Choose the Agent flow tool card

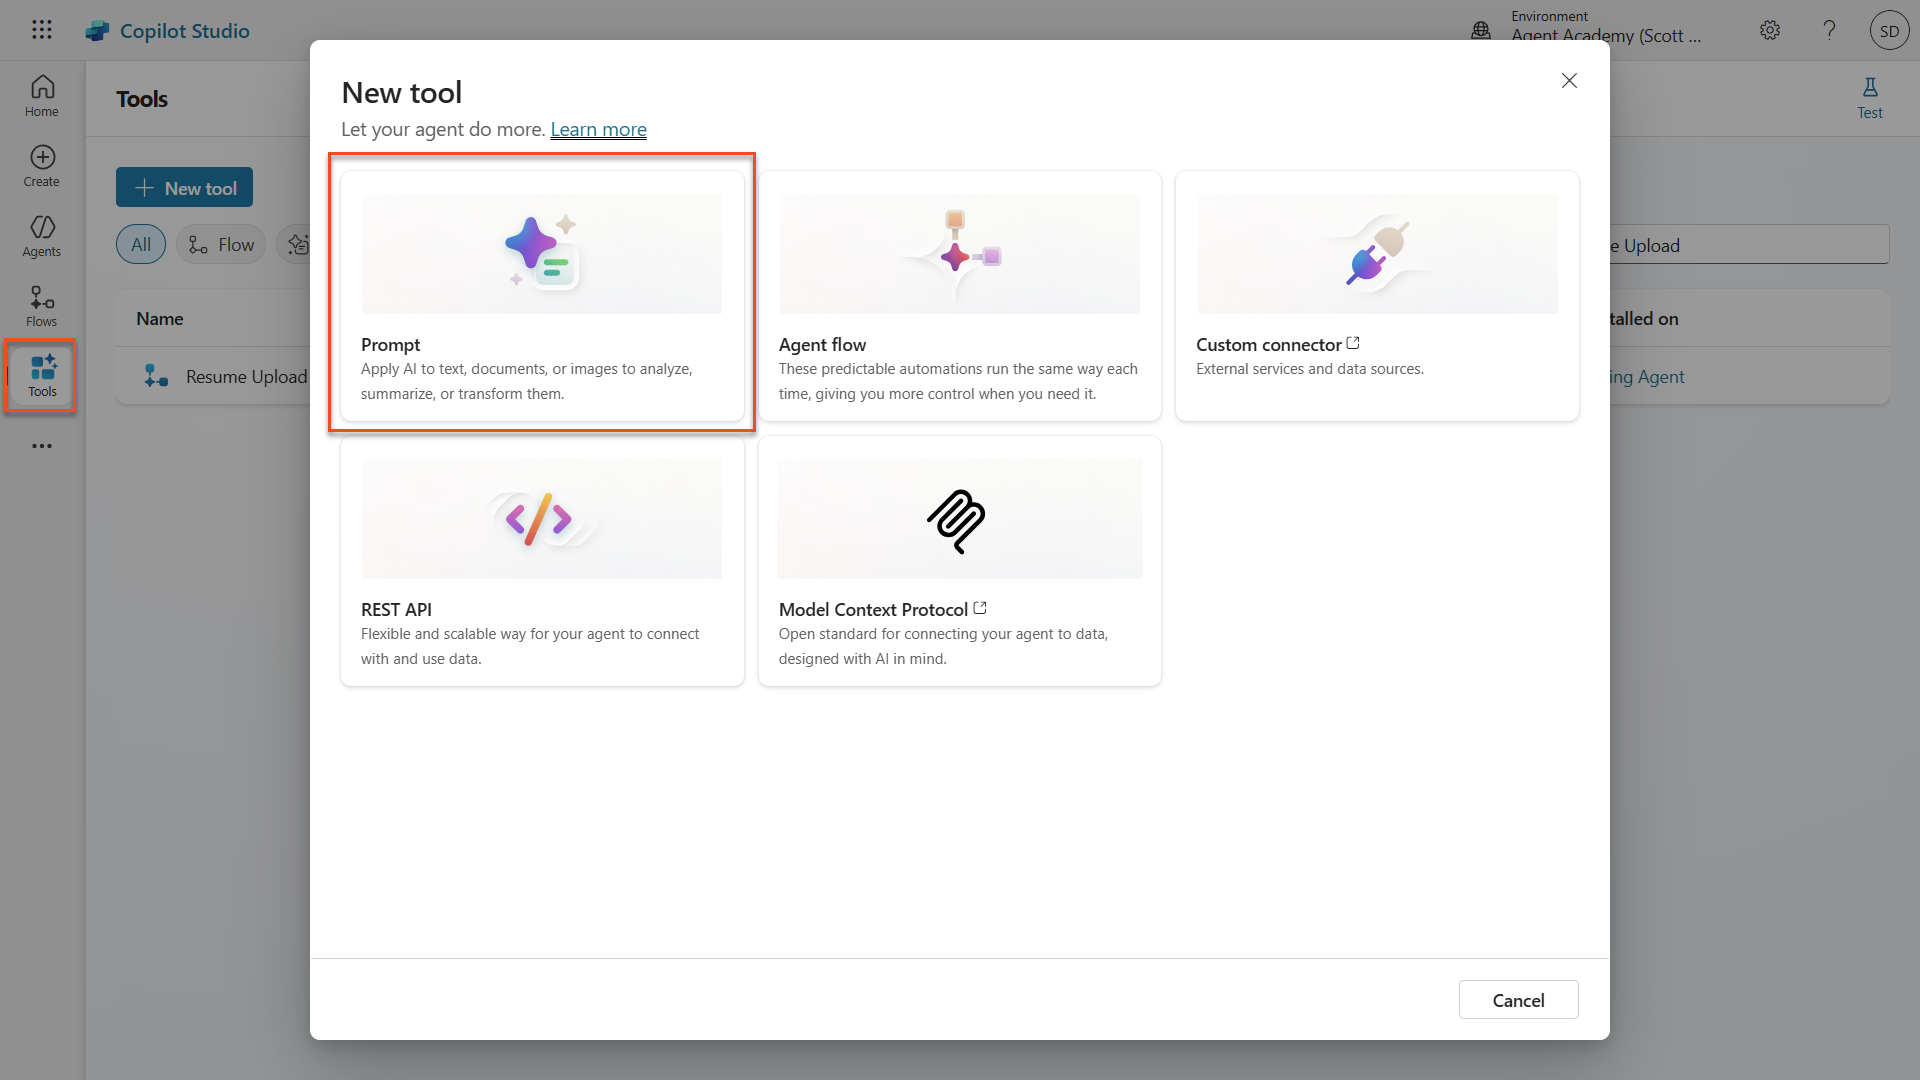click(959, 295)
